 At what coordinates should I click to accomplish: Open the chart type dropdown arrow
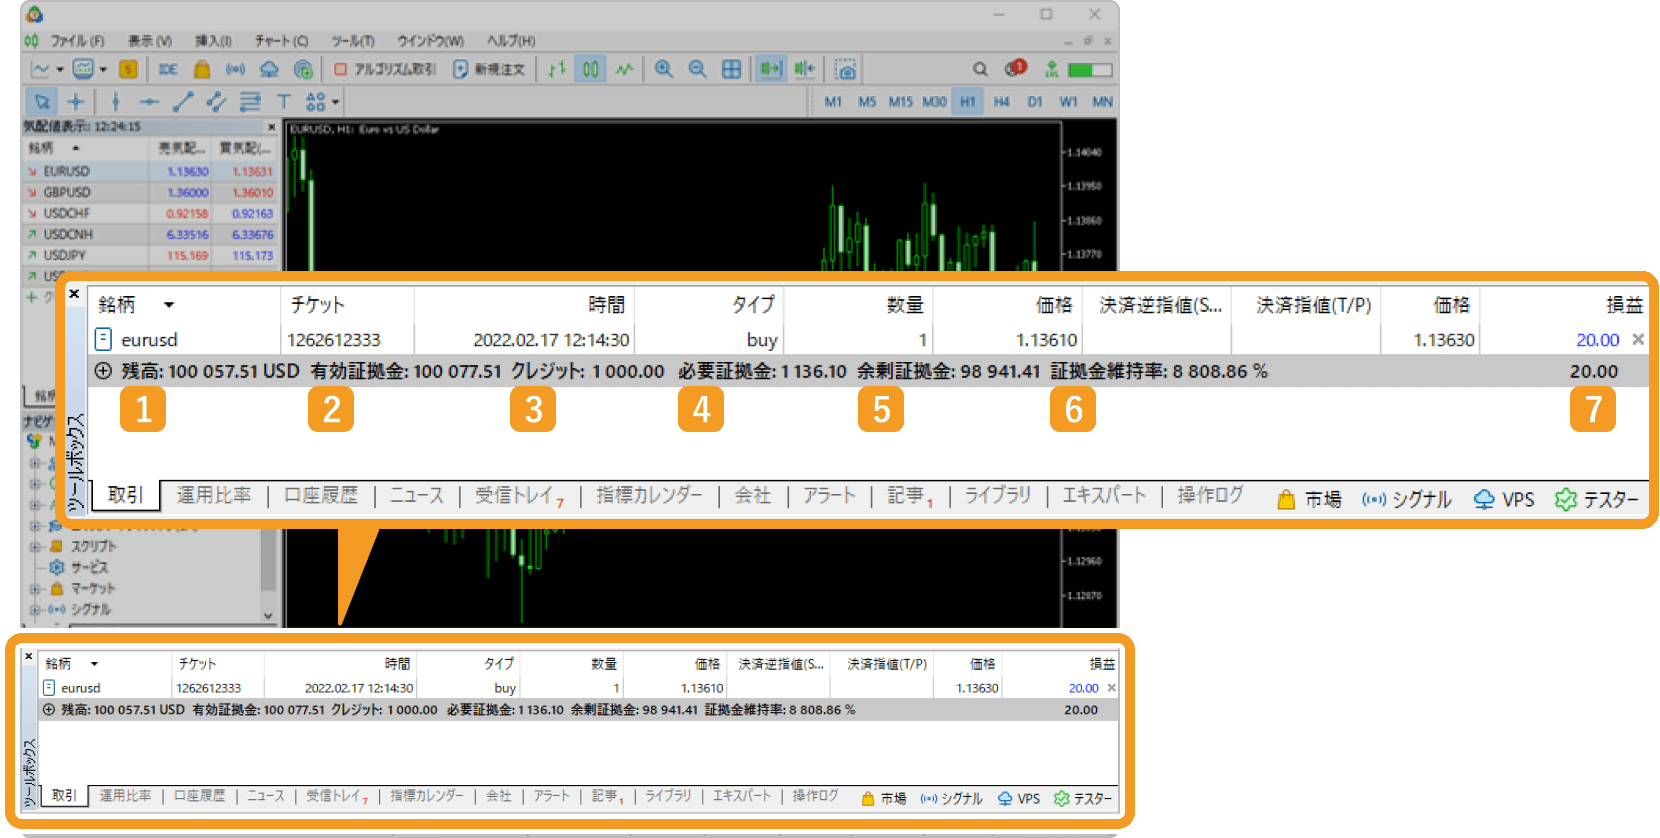[x=59, y=70]
